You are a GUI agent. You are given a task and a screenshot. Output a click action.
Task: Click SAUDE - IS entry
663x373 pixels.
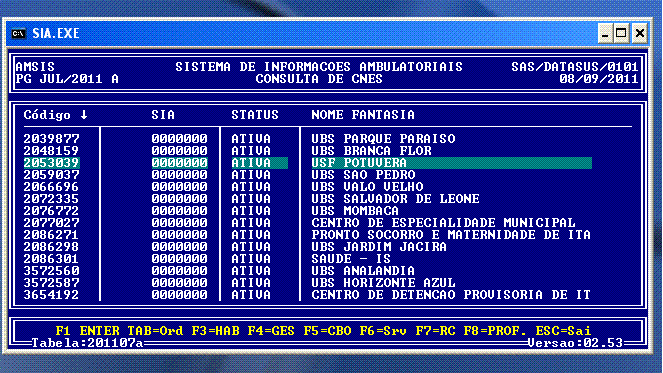pyautogui.click(x=351, y=259)
